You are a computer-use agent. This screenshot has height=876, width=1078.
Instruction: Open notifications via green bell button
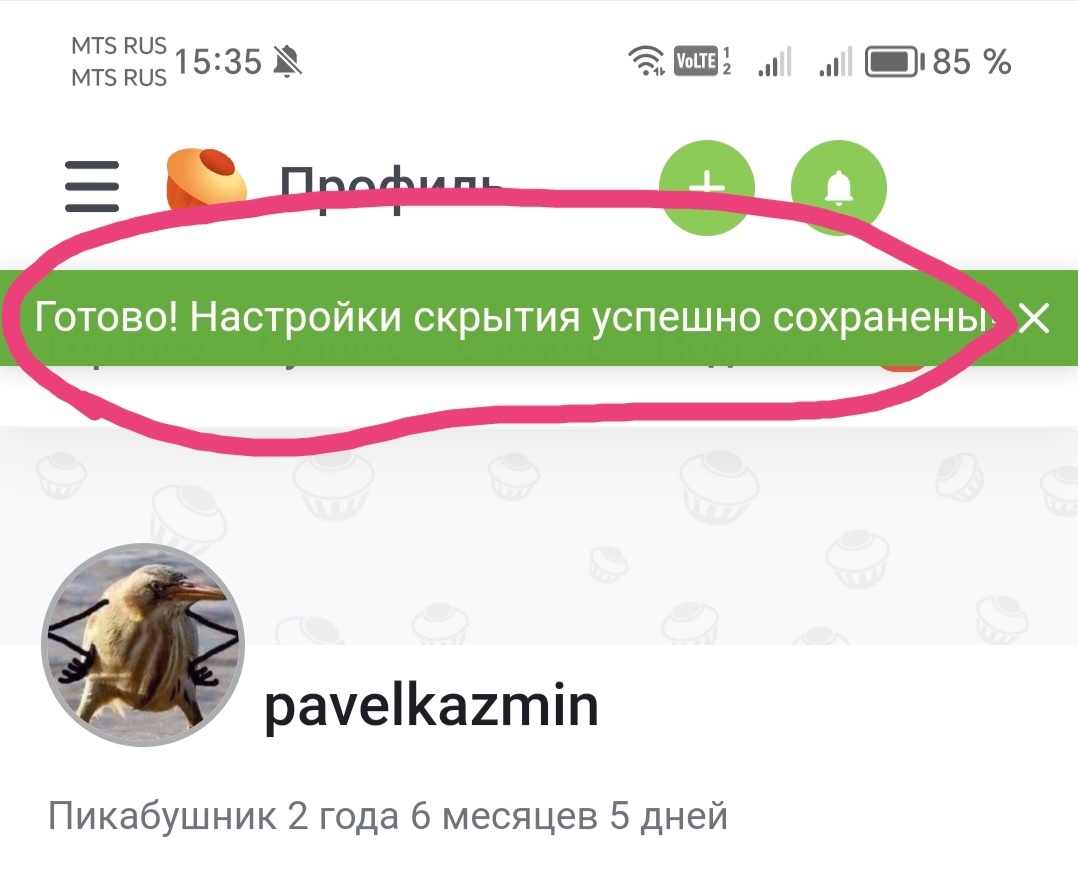tap(839, 188)
